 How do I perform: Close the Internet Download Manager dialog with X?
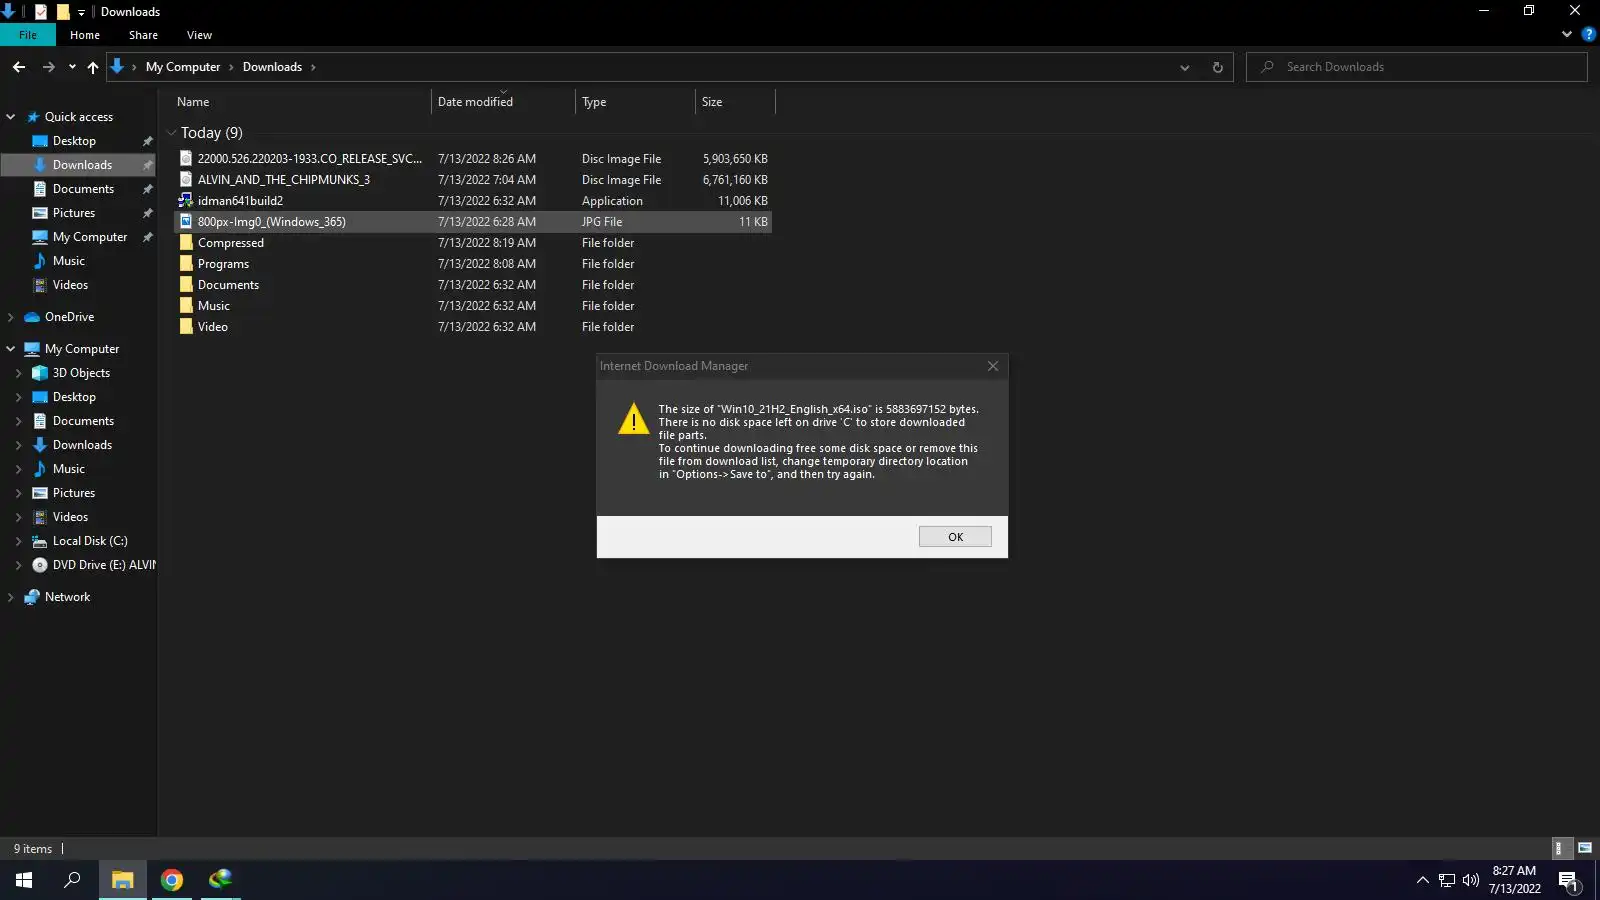pyautogui.click(x=993, y=366)
